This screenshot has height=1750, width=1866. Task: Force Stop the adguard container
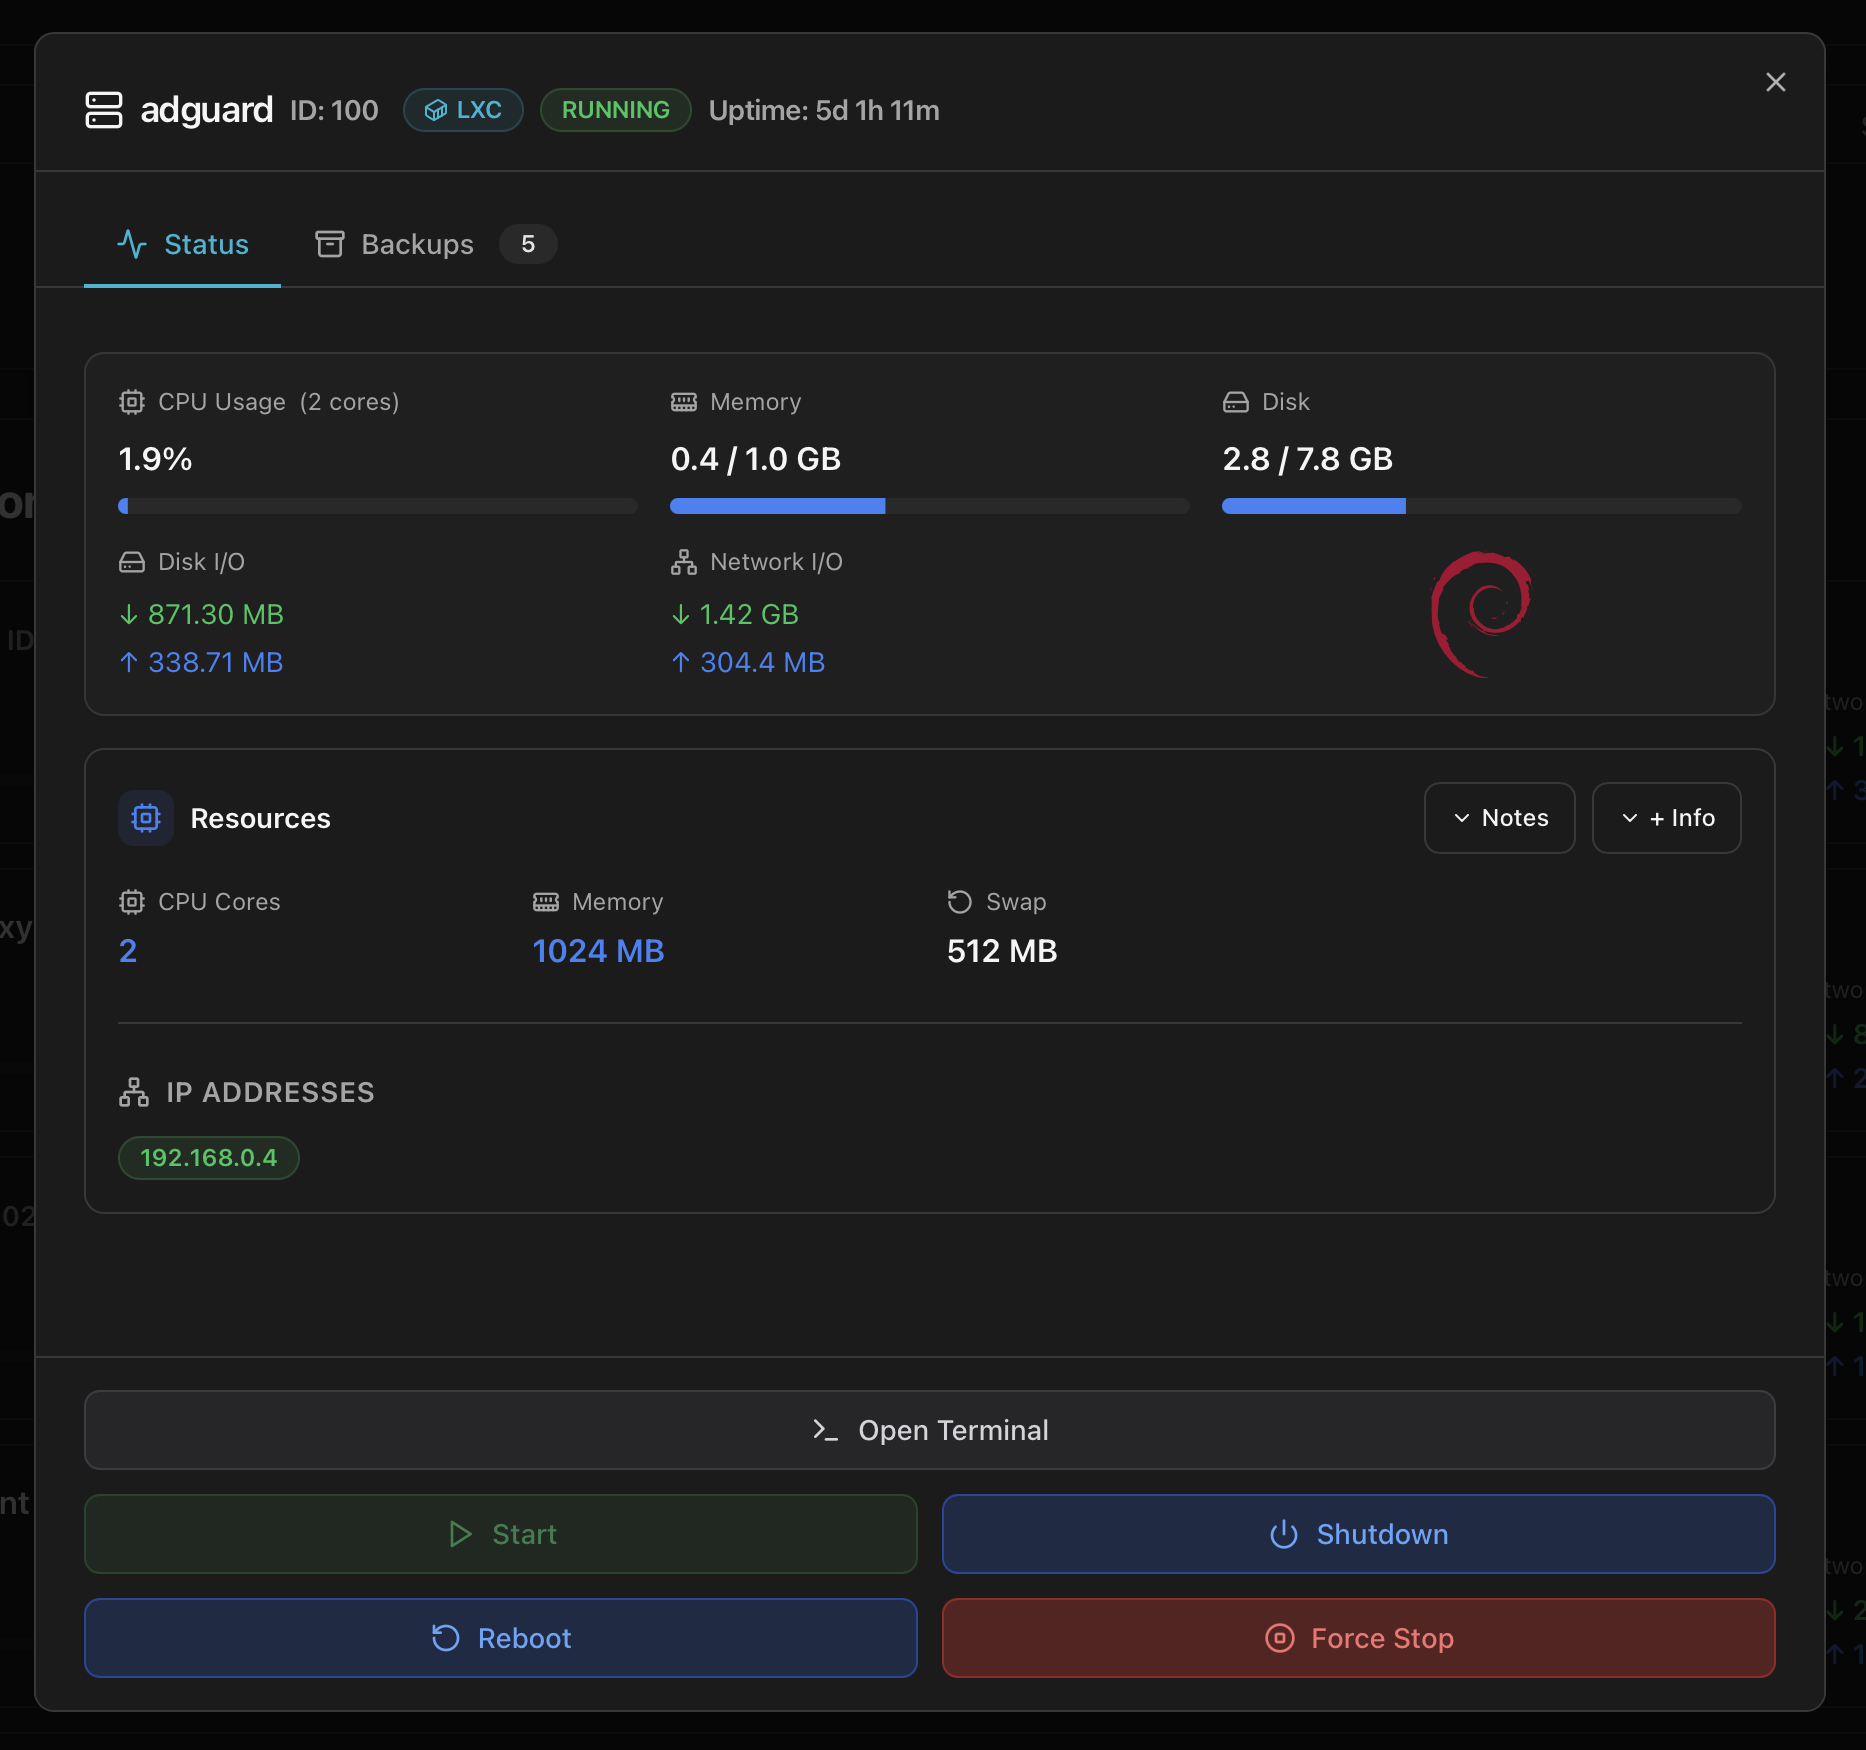pos(1359,1638)
